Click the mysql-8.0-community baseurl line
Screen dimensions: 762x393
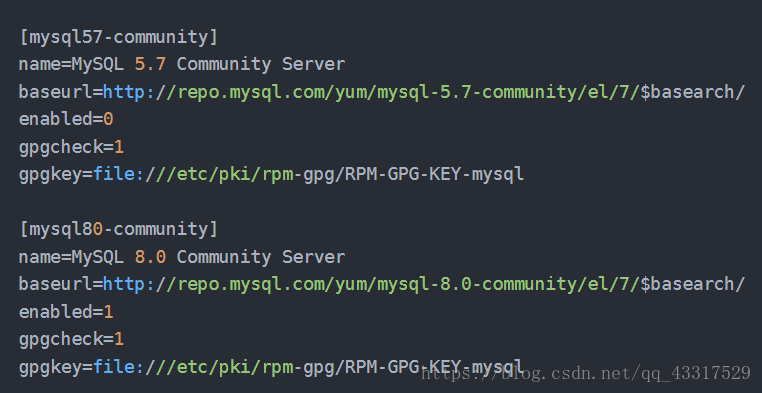pyautogui.click(x=381, y=284)
